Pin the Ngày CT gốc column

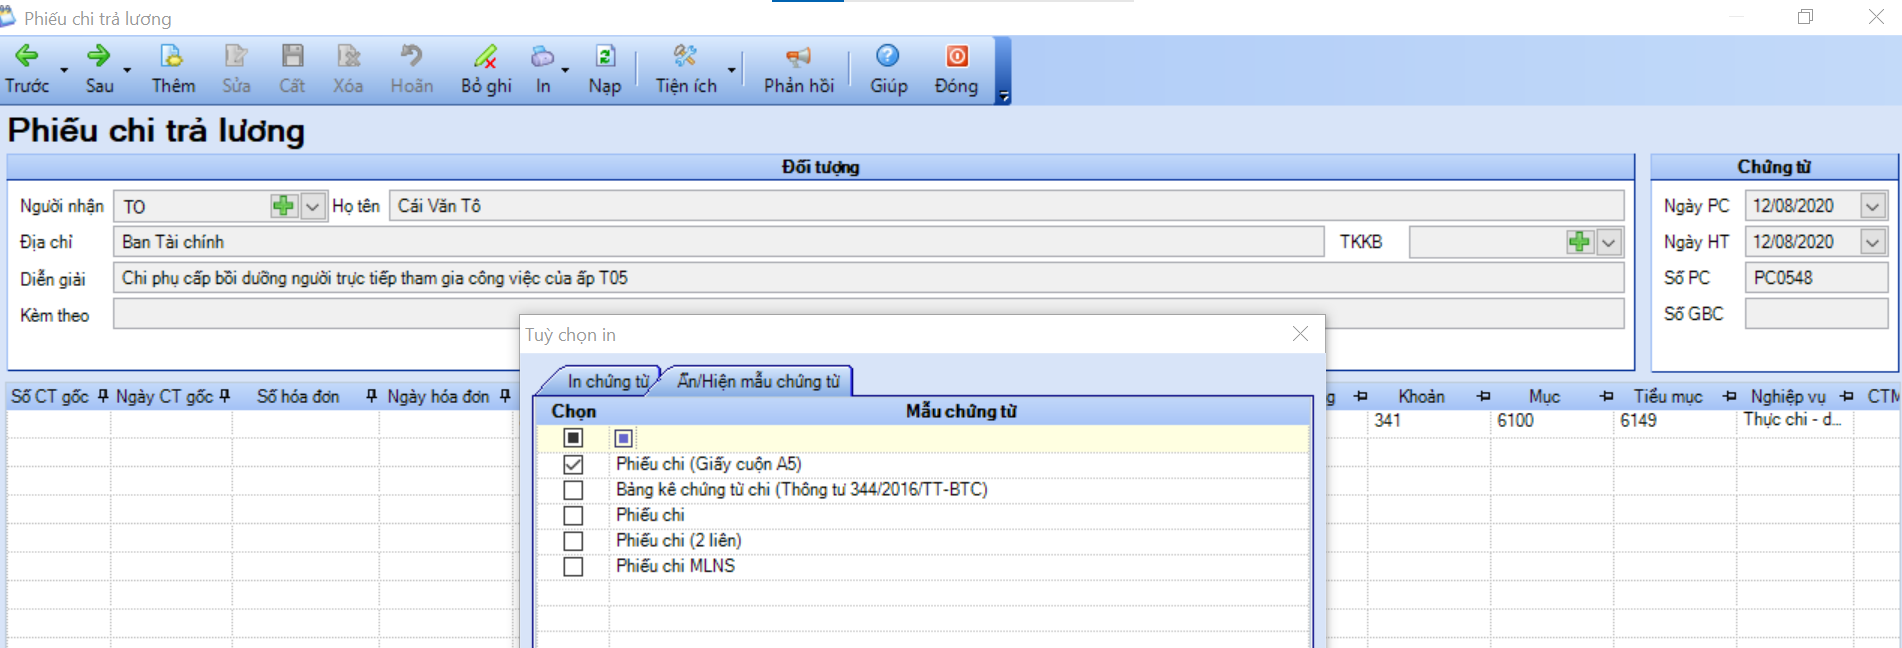224,397
